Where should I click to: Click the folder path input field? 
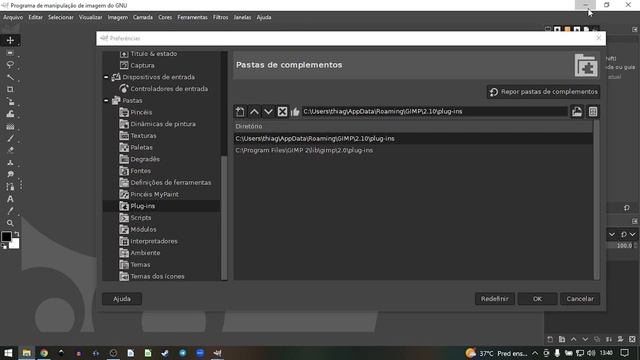(435, 111)
